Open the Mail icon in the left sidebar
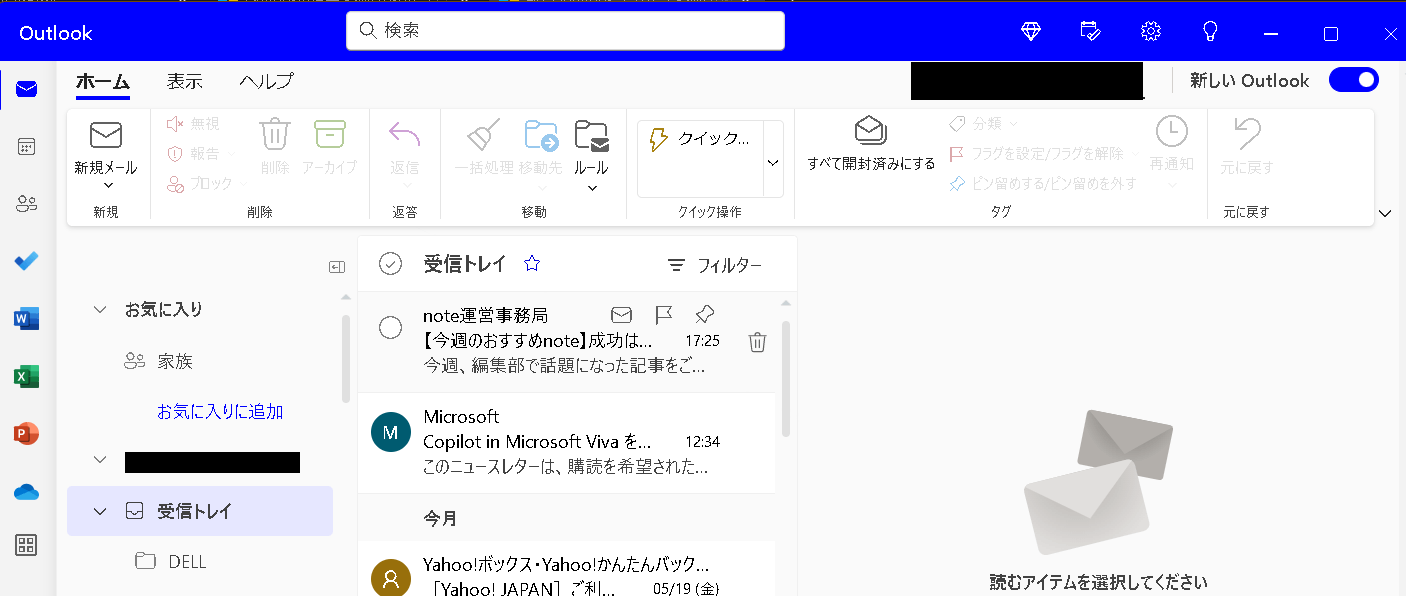Screen dimensions: 1406x596 pyautogui.click(x=27, y=90)
